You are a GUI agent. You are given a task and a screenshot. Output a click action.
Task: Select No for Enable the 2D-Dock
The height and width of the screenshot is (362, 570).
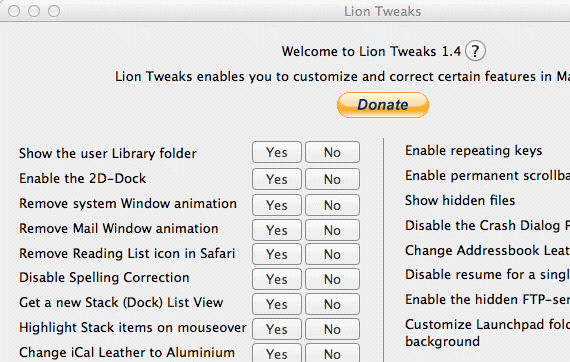click(332, 179)
